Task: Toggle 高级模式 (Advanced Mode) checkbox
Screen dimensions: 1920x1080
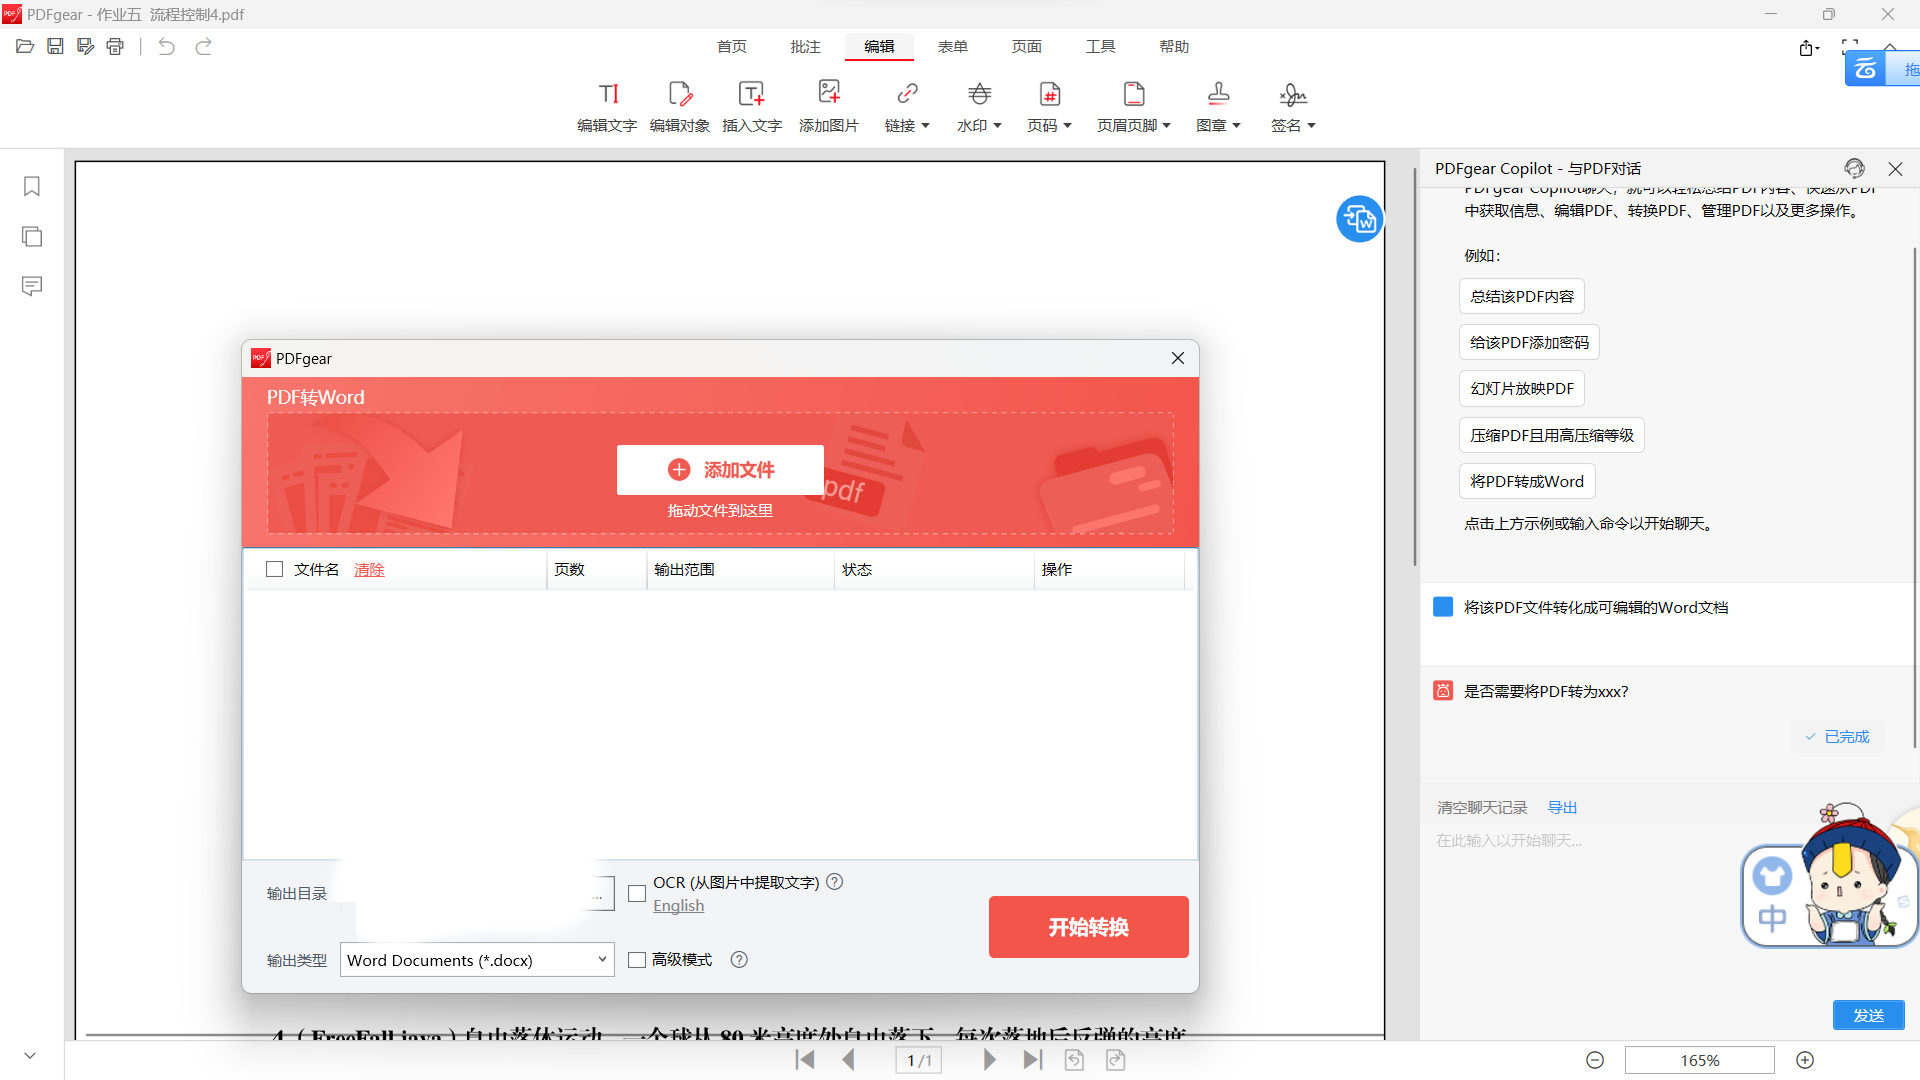Action: 637,959
